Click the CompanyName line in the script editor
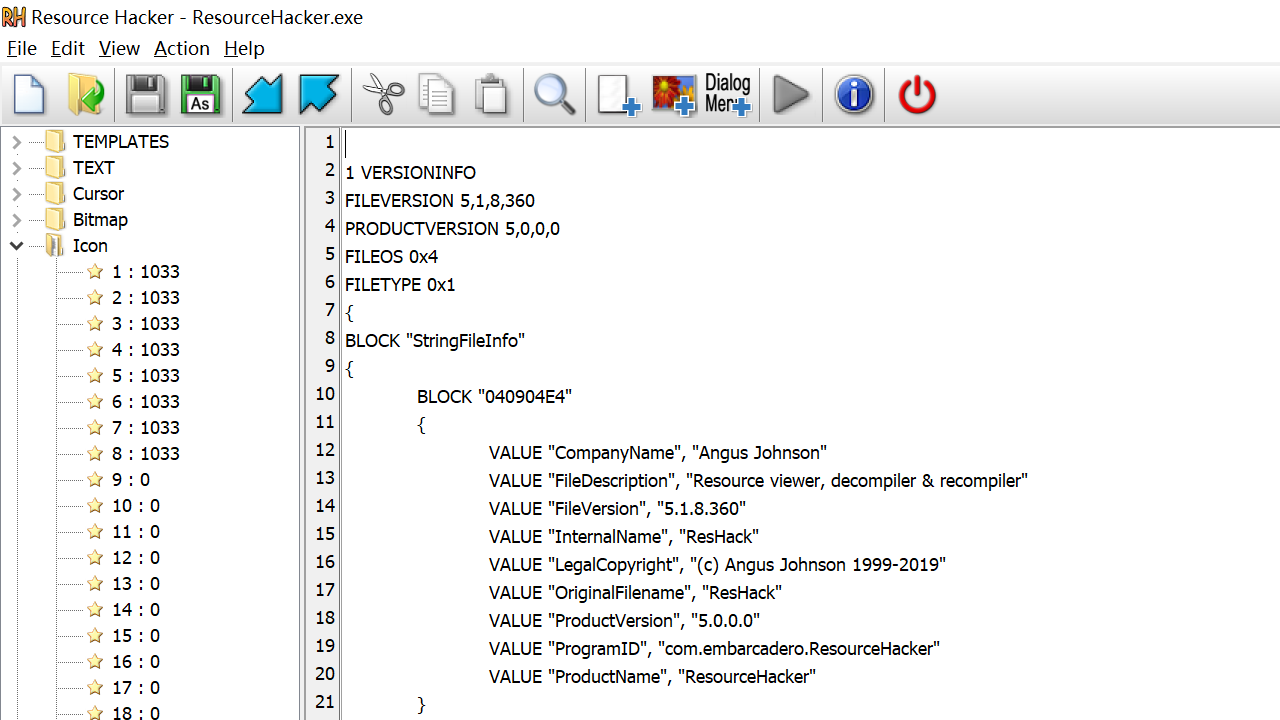The image size is (1280, 720). (x=657, y=453)
